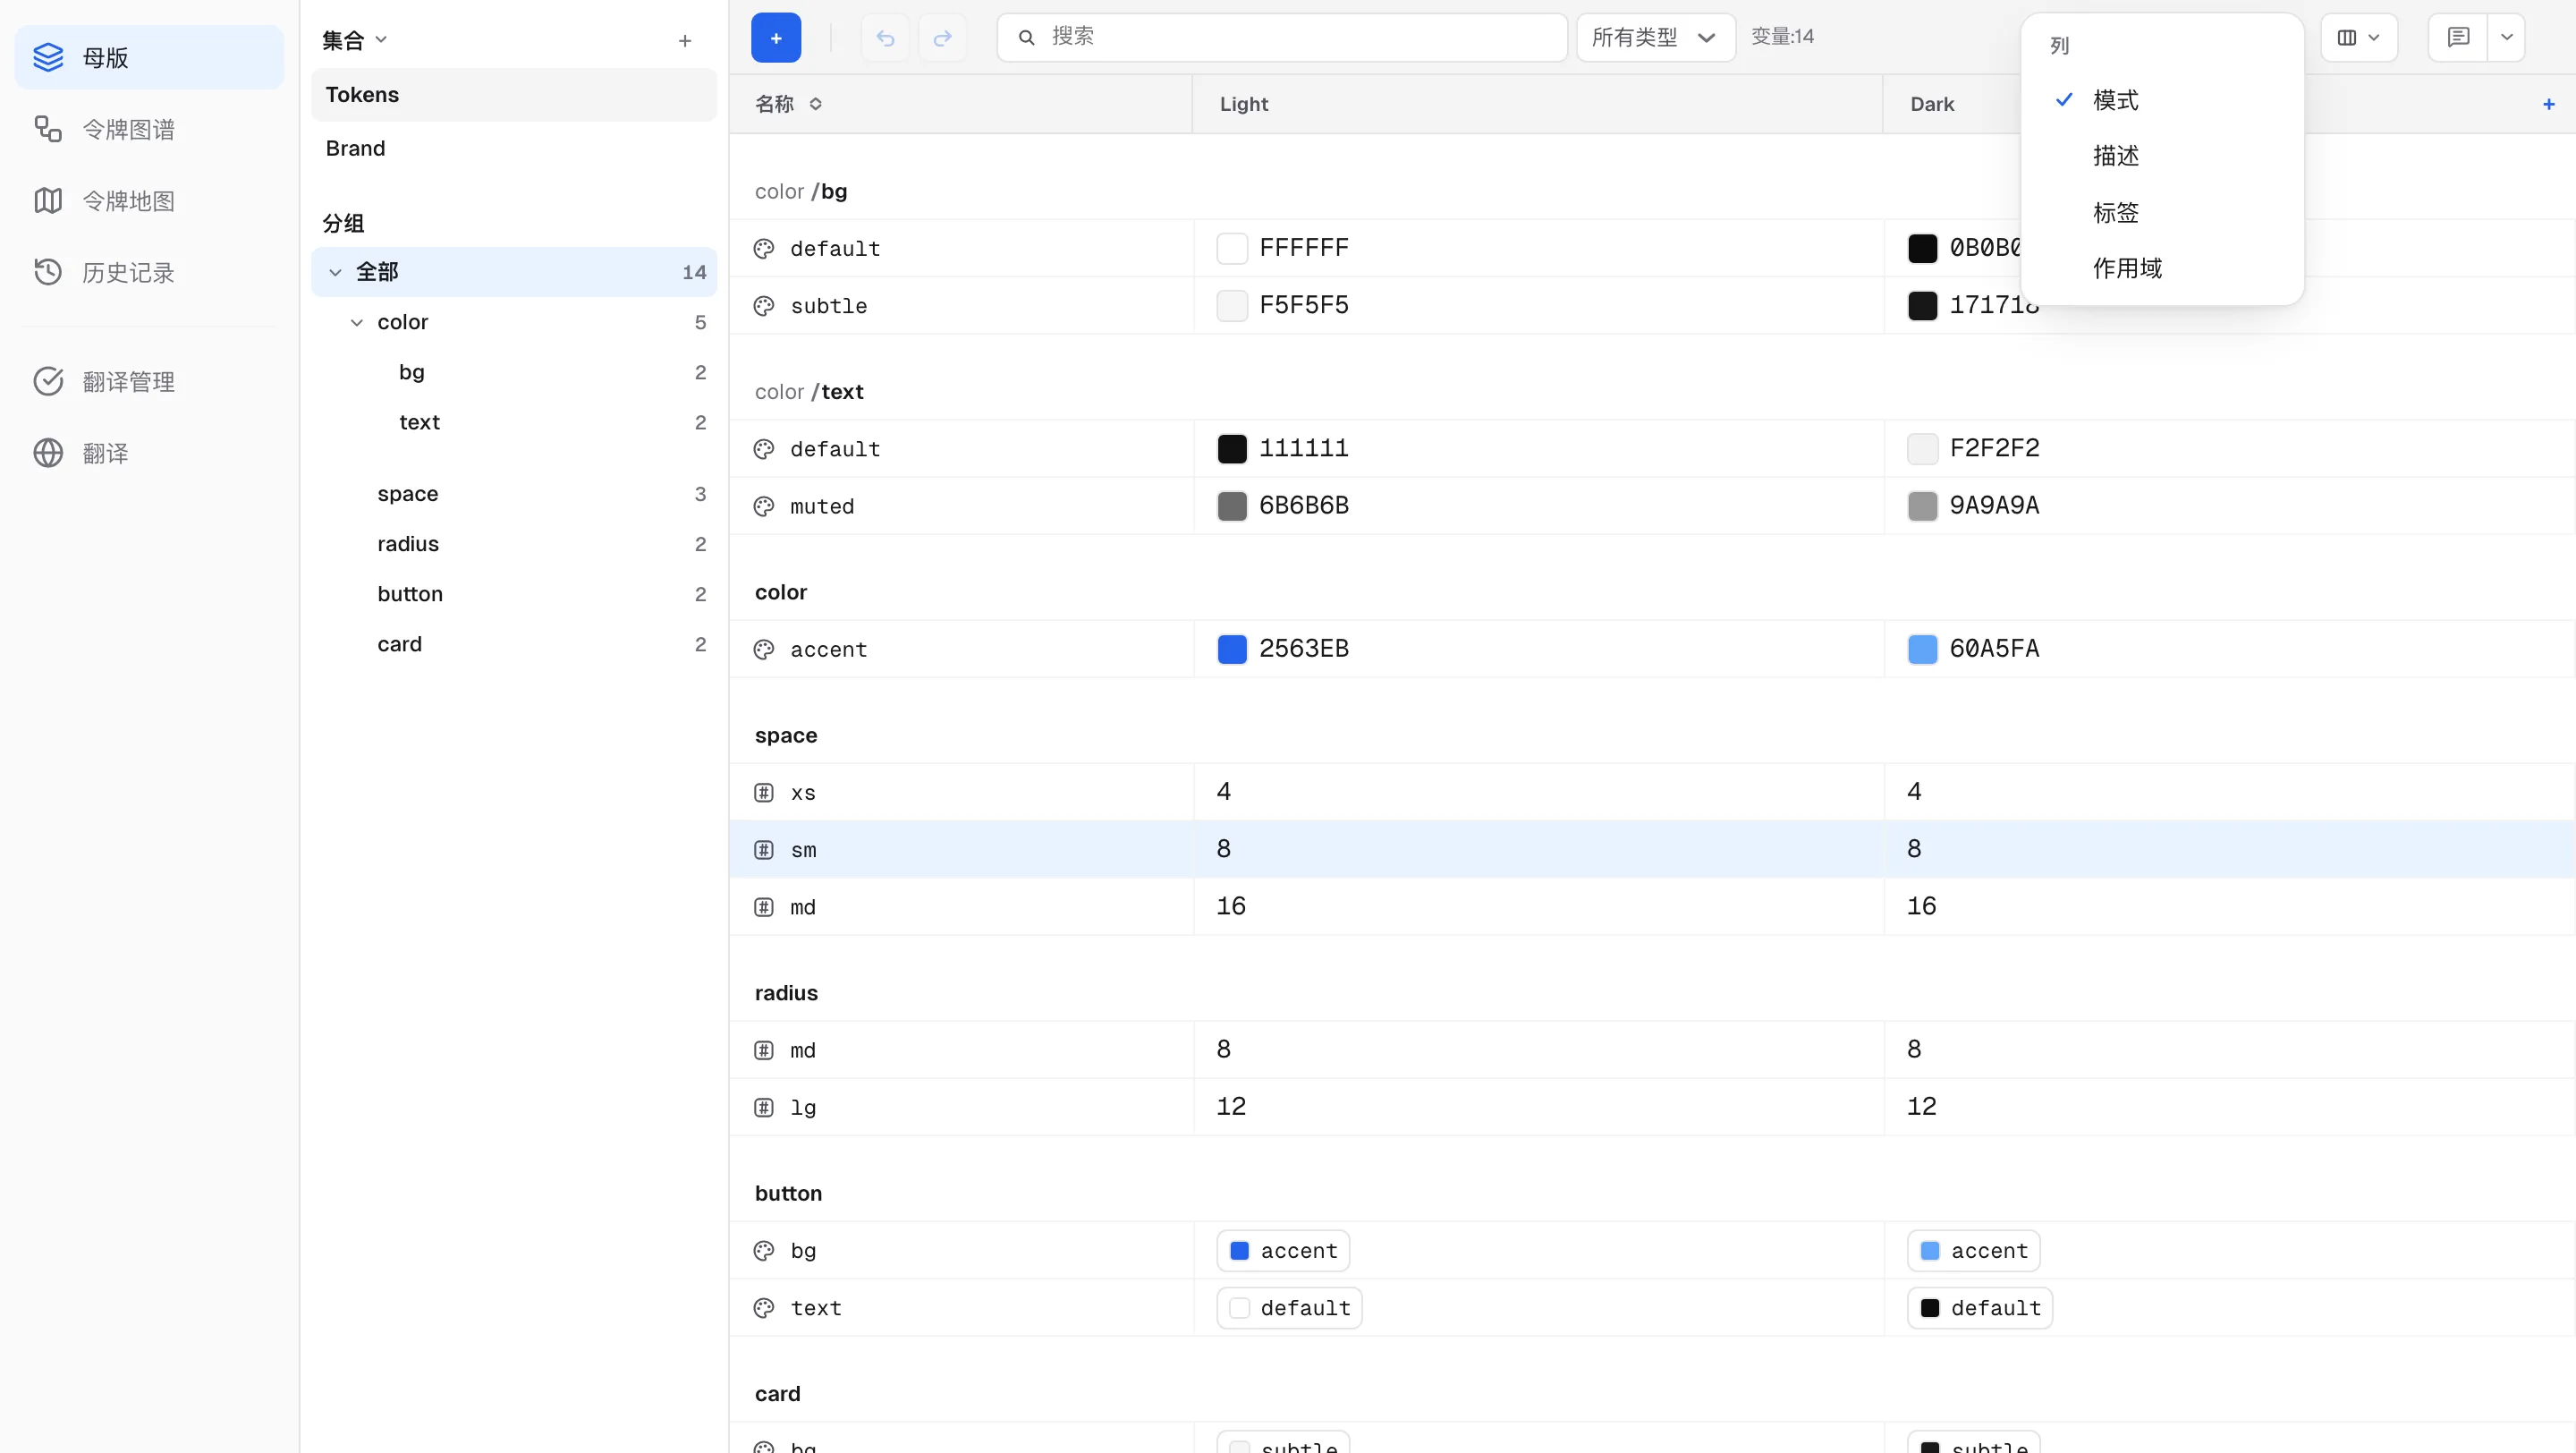
Task: Click the redo arrow icon
Action: pos(942,38)
